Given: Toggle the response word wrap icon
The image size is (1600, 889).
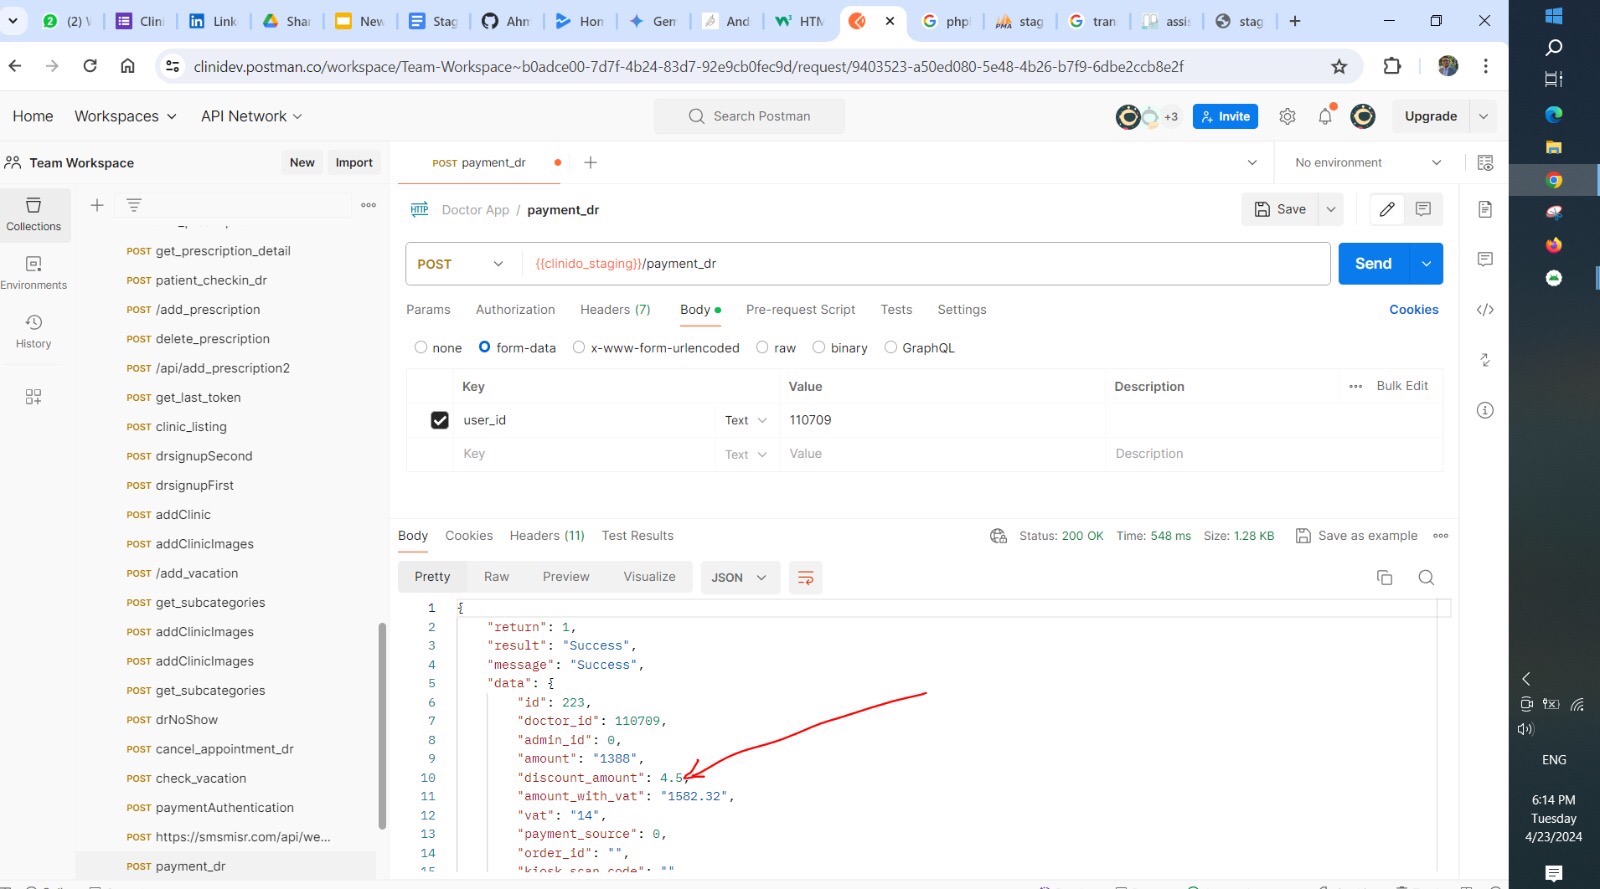Looking at the screenshot, I should 805,577.
